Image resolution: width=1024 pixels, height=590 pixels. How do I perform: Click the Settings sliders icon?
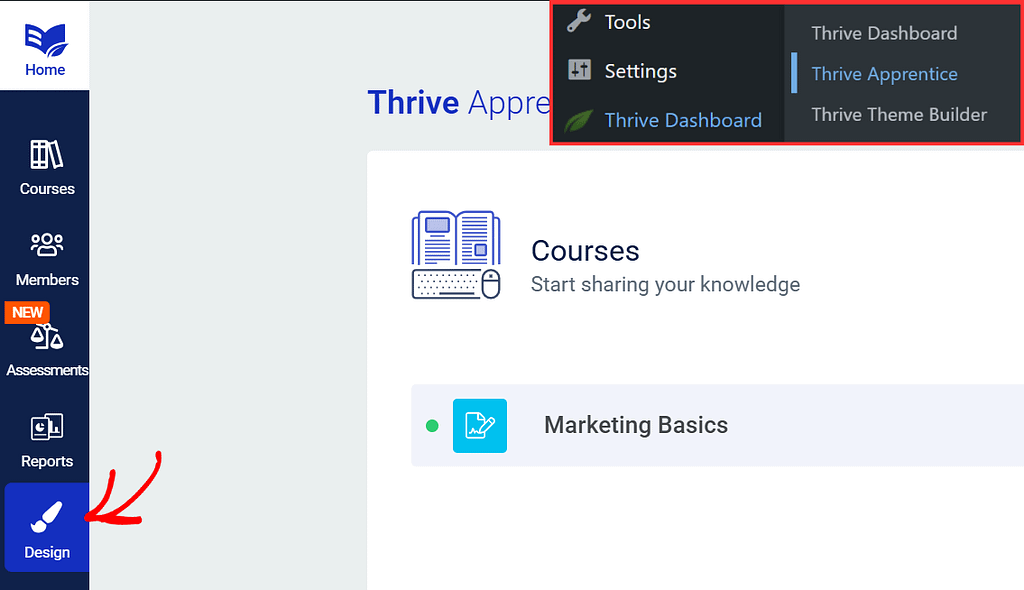[579, 69]
